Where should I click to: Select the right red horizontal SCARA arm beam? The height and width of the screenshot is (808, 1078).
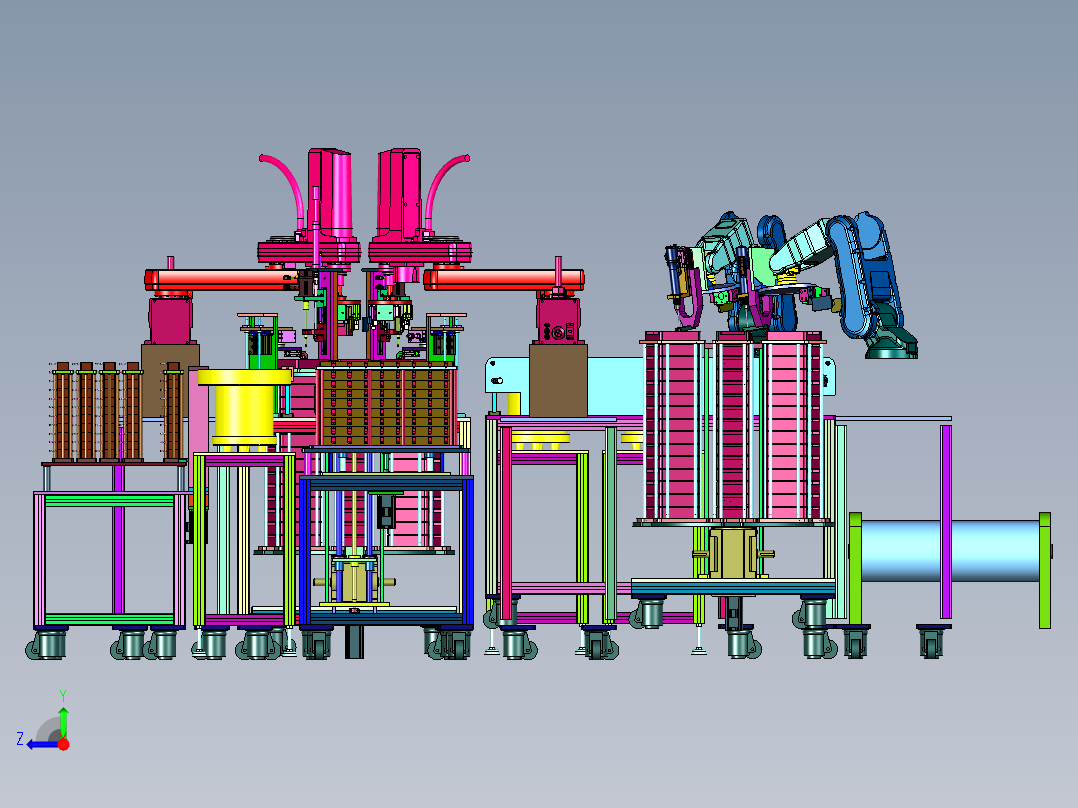[x=504, y=279]
